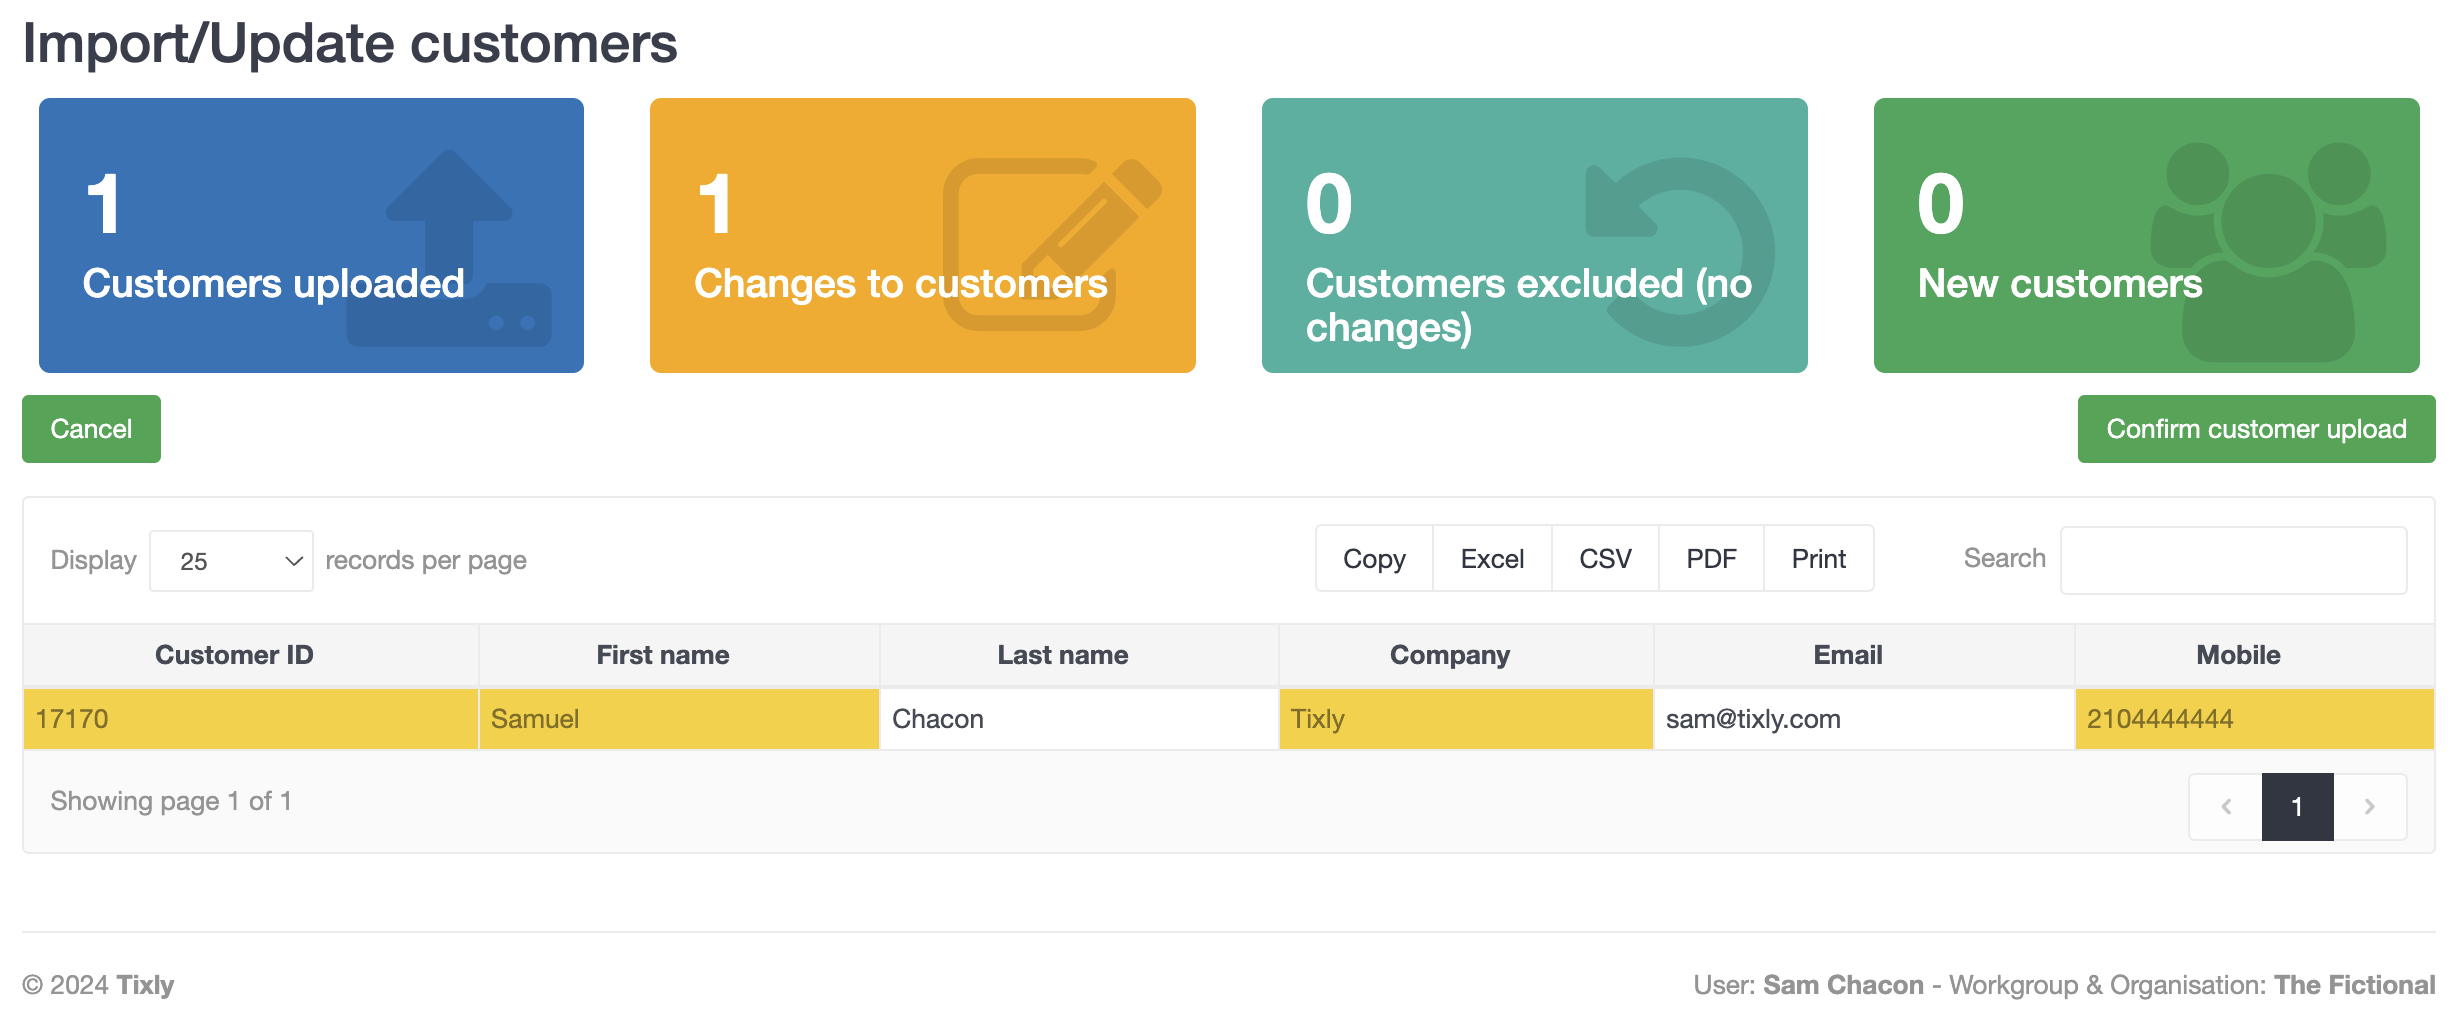
Task: Export table to Excel
Action: tap(1492, 559)
